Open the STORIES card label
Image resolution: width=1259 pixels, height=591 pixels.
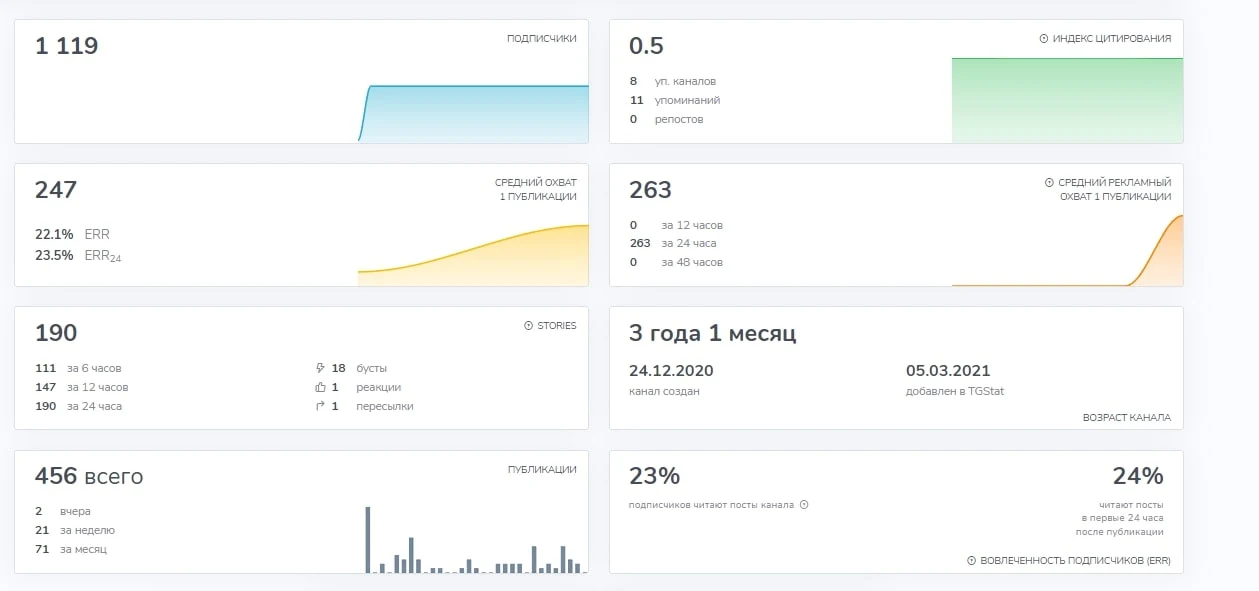pyautogui.click(x=557, y=326)
